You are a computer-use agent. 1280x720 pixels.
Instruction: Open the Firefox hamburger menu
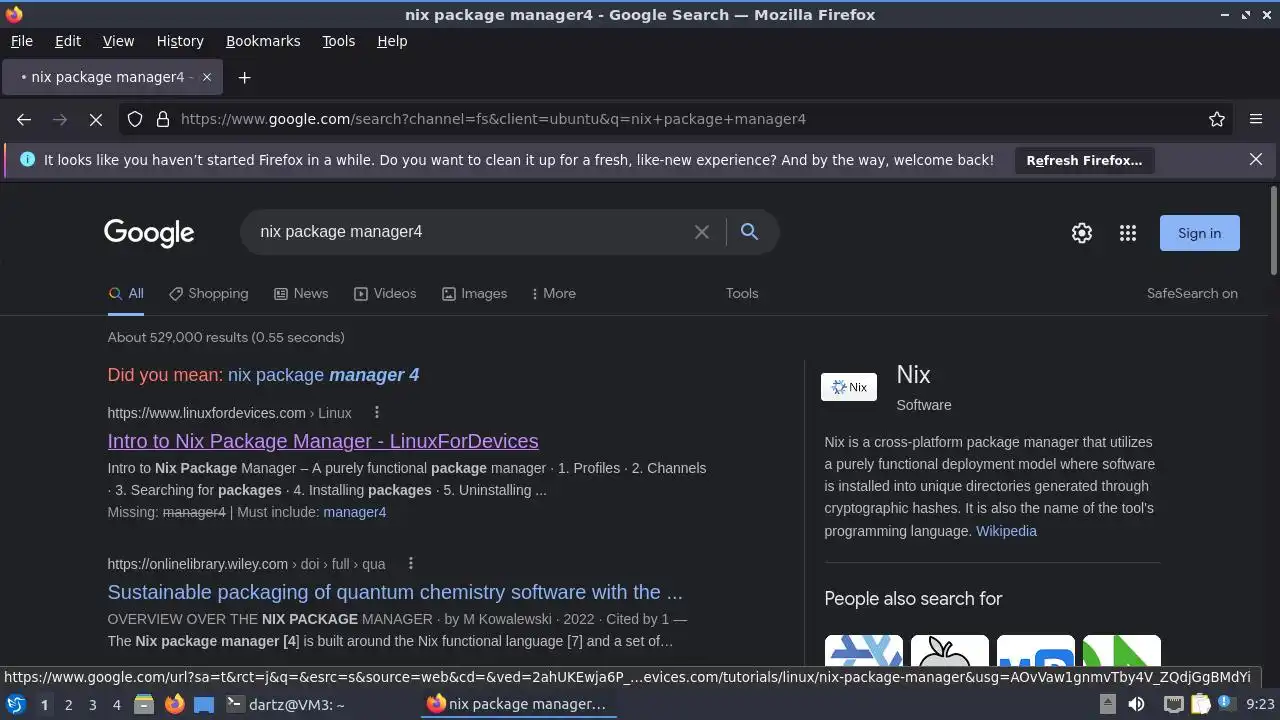1256,119
